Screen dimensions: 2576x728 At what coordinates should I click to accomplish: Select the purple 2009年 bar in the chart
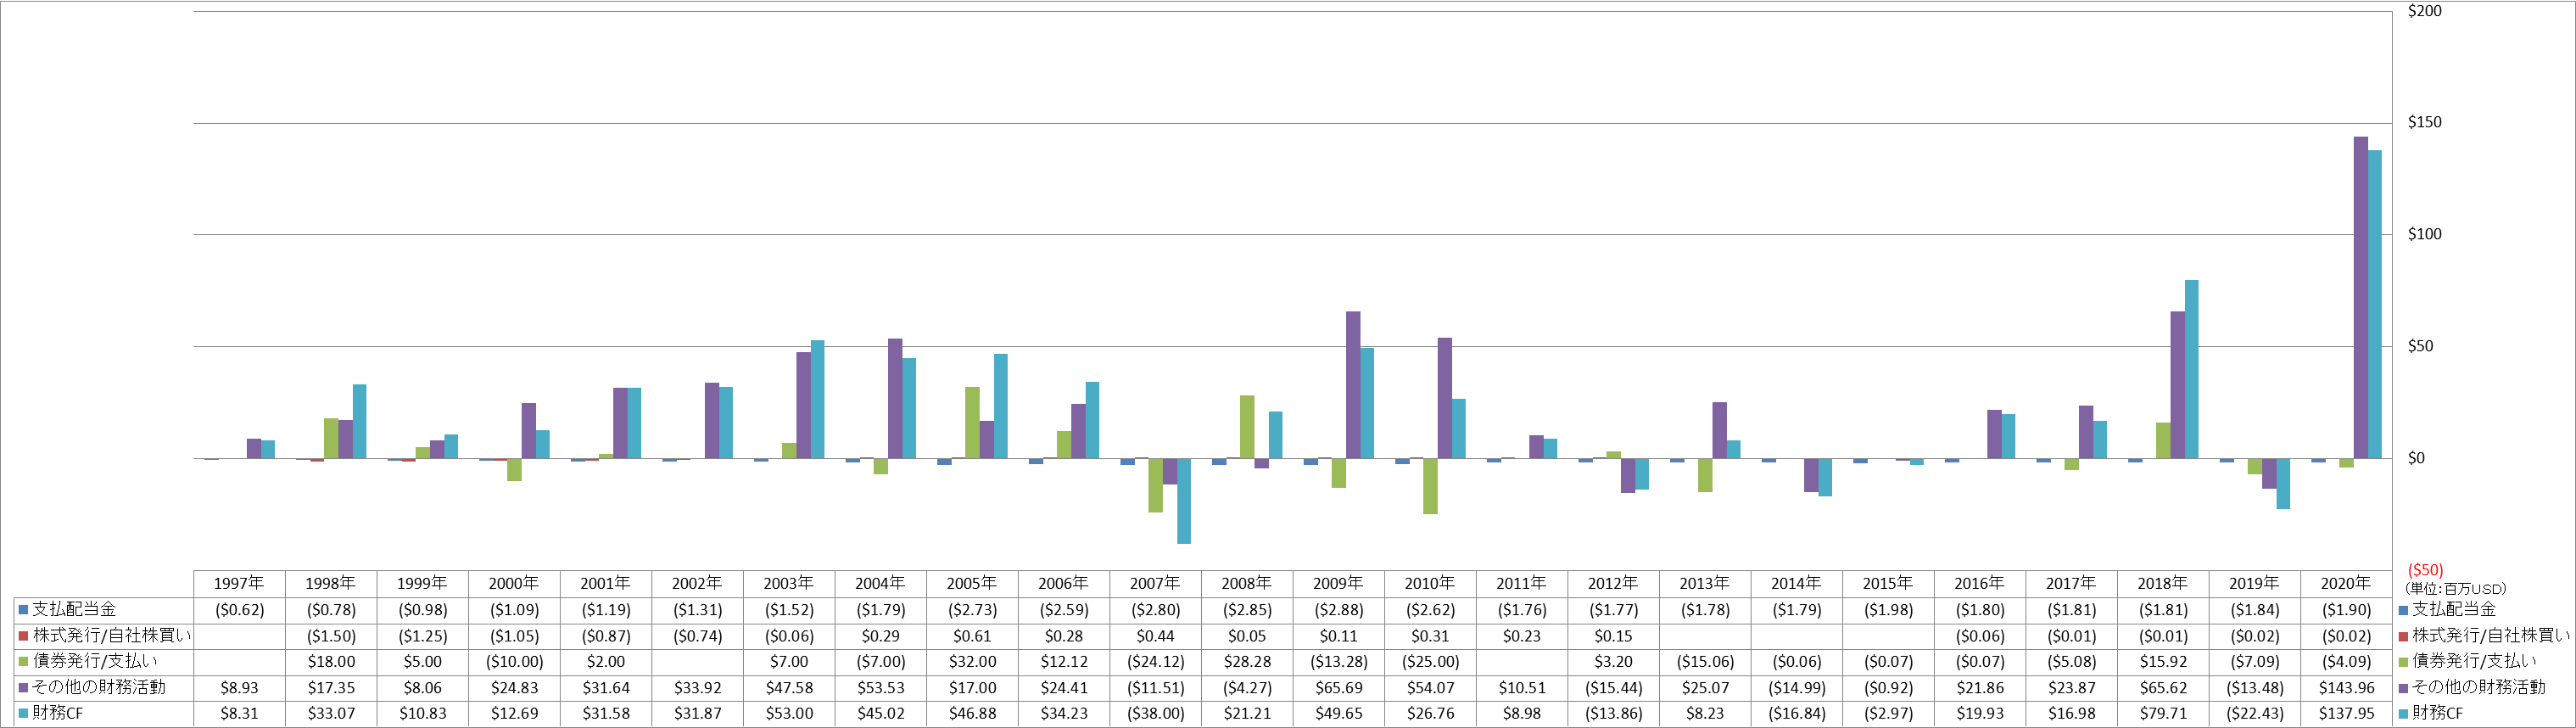tap(1353, 385)
